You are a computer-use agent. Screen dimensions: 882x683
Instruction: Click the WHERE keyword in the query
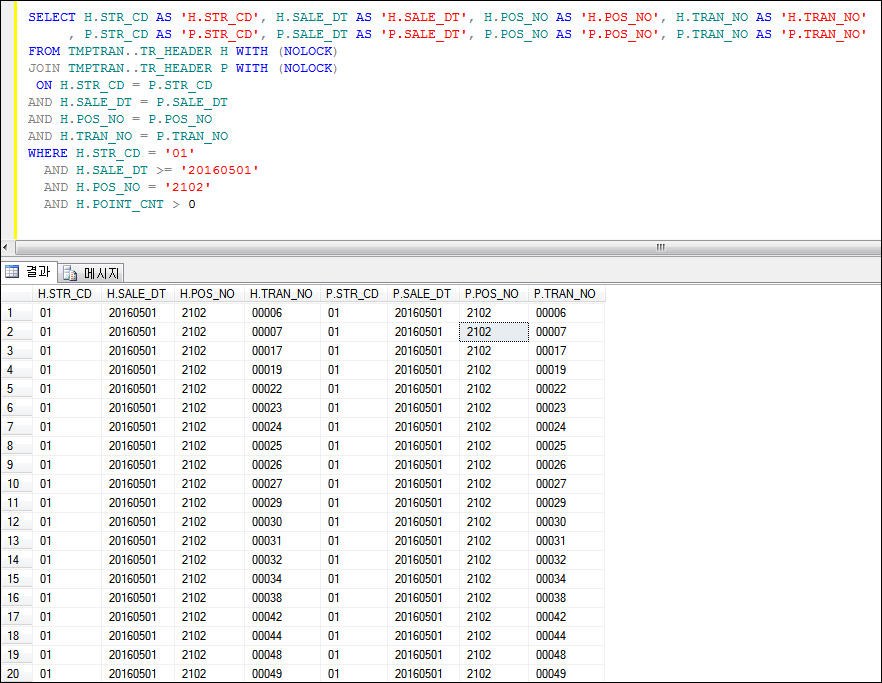coord(48,153)
